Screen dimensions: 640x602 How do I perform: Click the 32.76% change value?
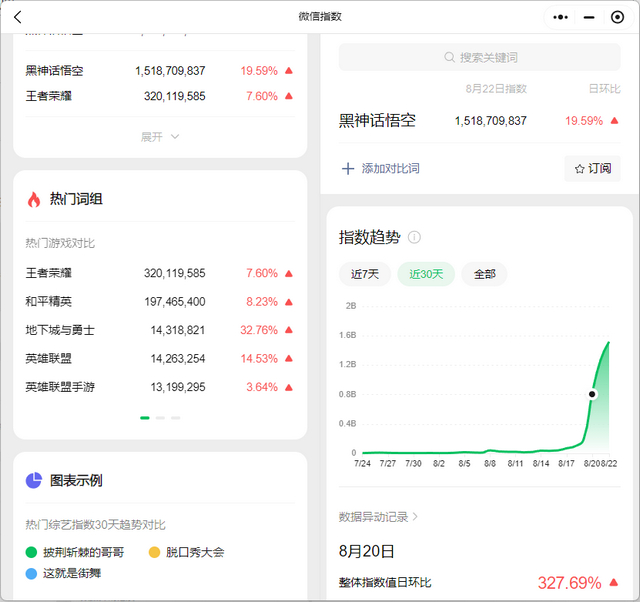click(x=259, y=330)
